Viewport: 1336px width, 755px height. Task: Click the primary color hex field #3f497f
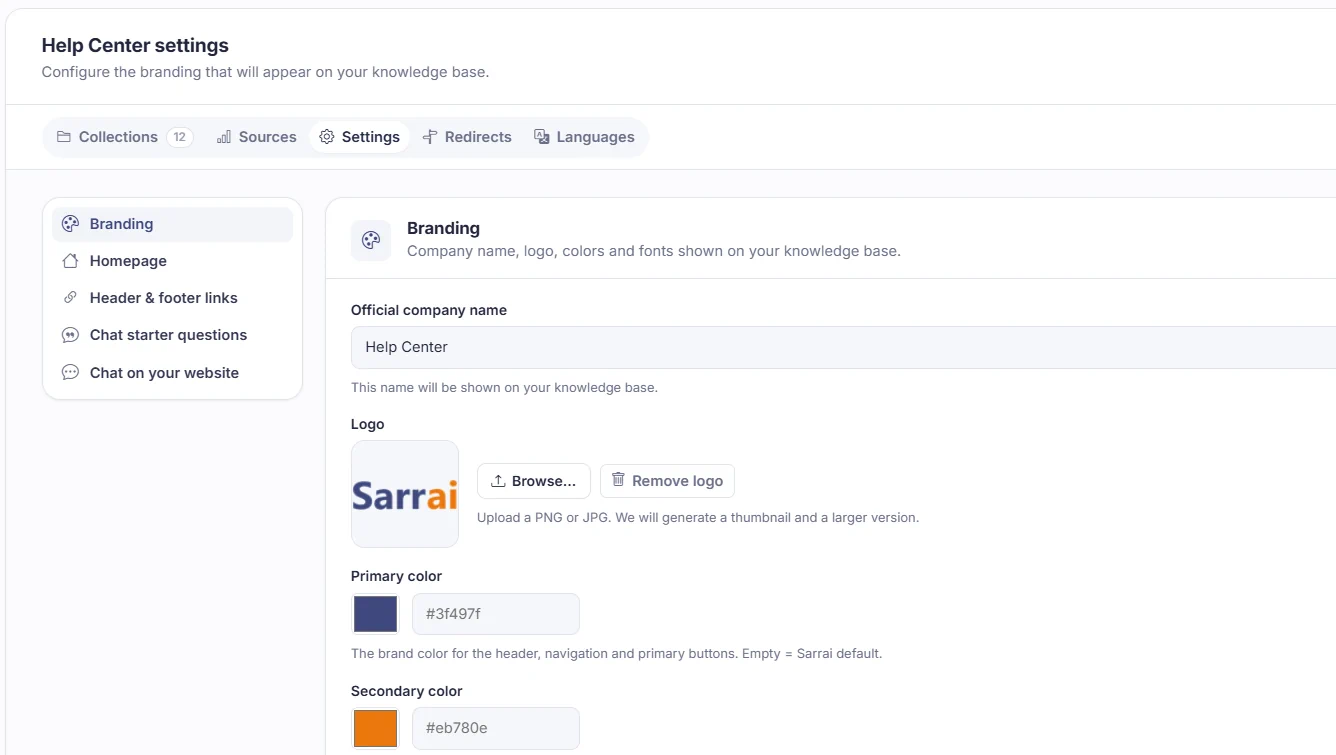[496, 614]
